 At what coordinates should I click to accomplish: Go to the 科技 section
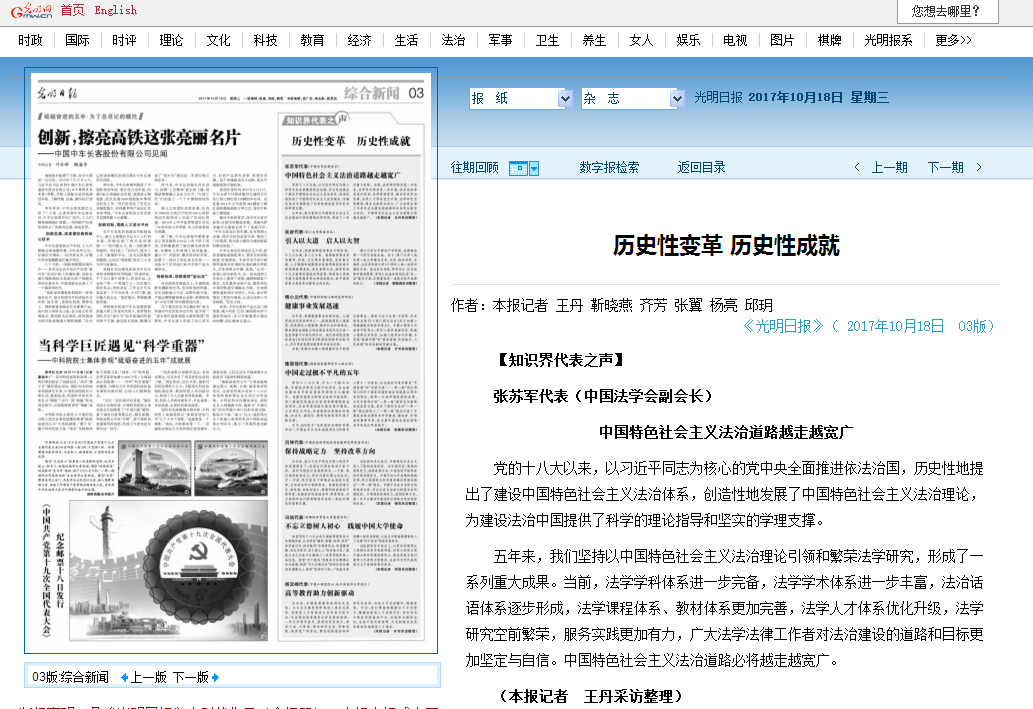coord(265,41)
